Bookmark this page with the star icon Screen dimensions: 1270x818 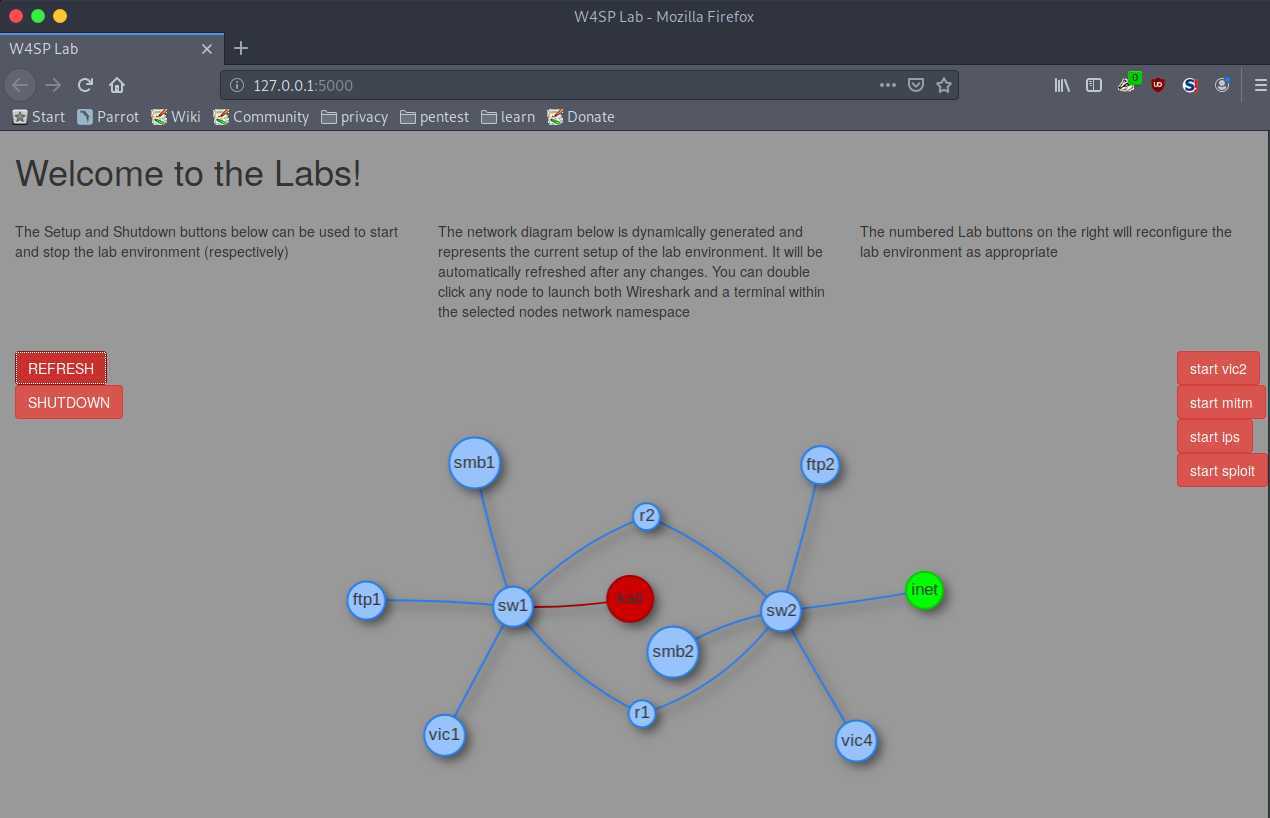point(943,85)
